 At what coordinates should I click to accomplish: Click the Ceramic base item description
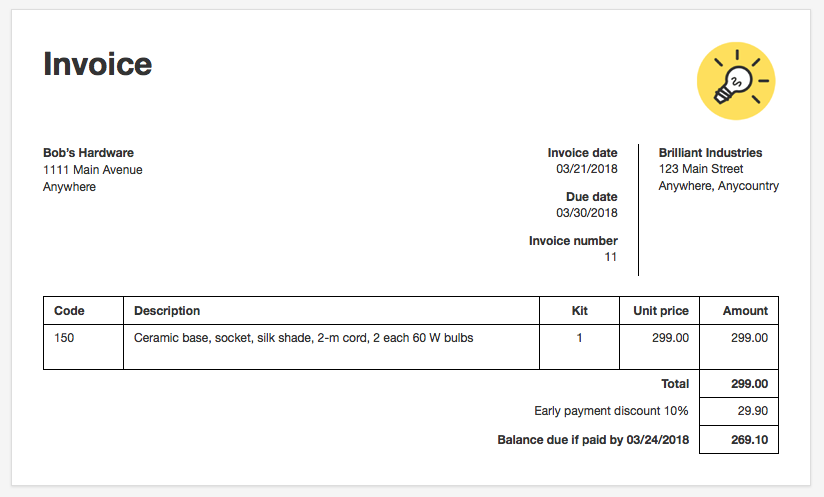coord(304,338)
